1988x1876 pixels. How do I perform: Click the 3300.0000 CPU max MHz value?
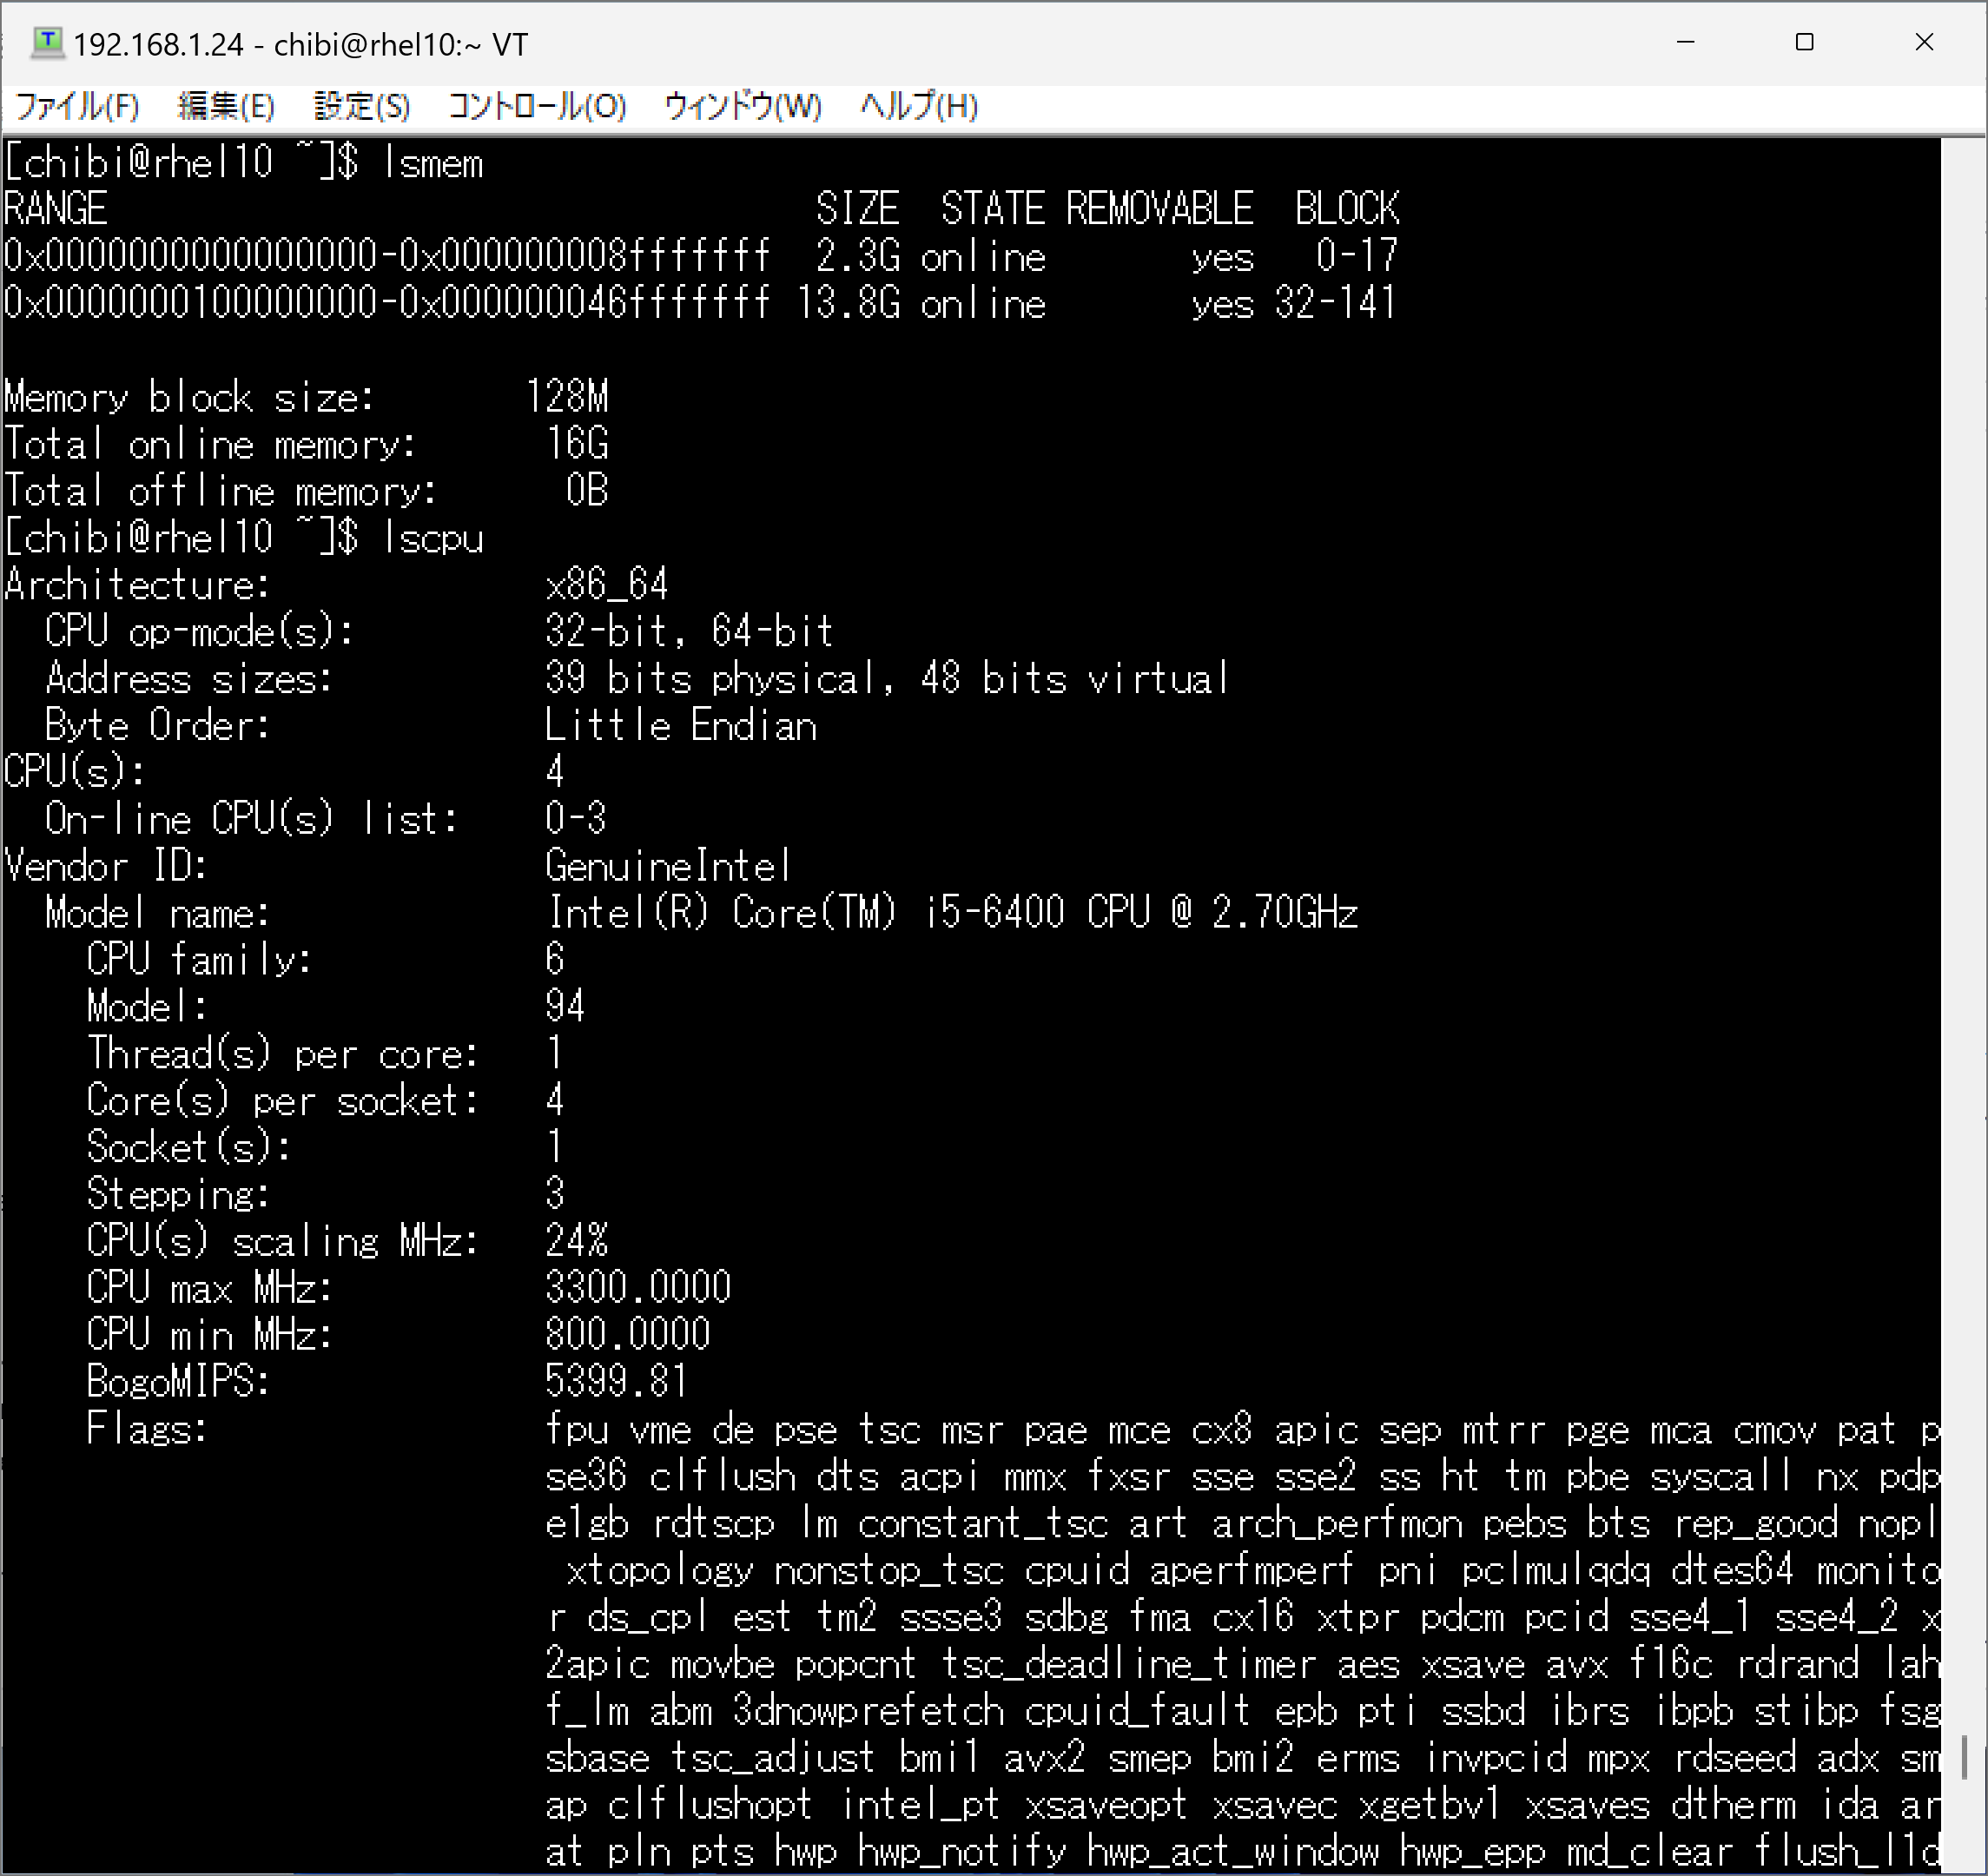(638, 1287)
